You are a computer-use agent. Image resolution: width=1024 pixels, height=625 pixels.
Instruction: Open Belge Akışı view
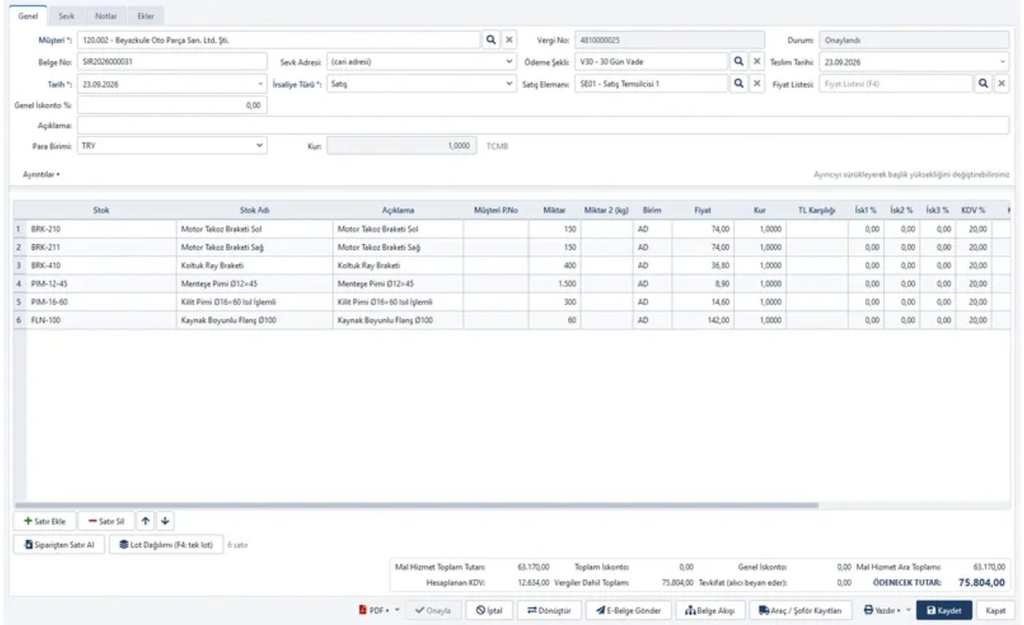710,611
